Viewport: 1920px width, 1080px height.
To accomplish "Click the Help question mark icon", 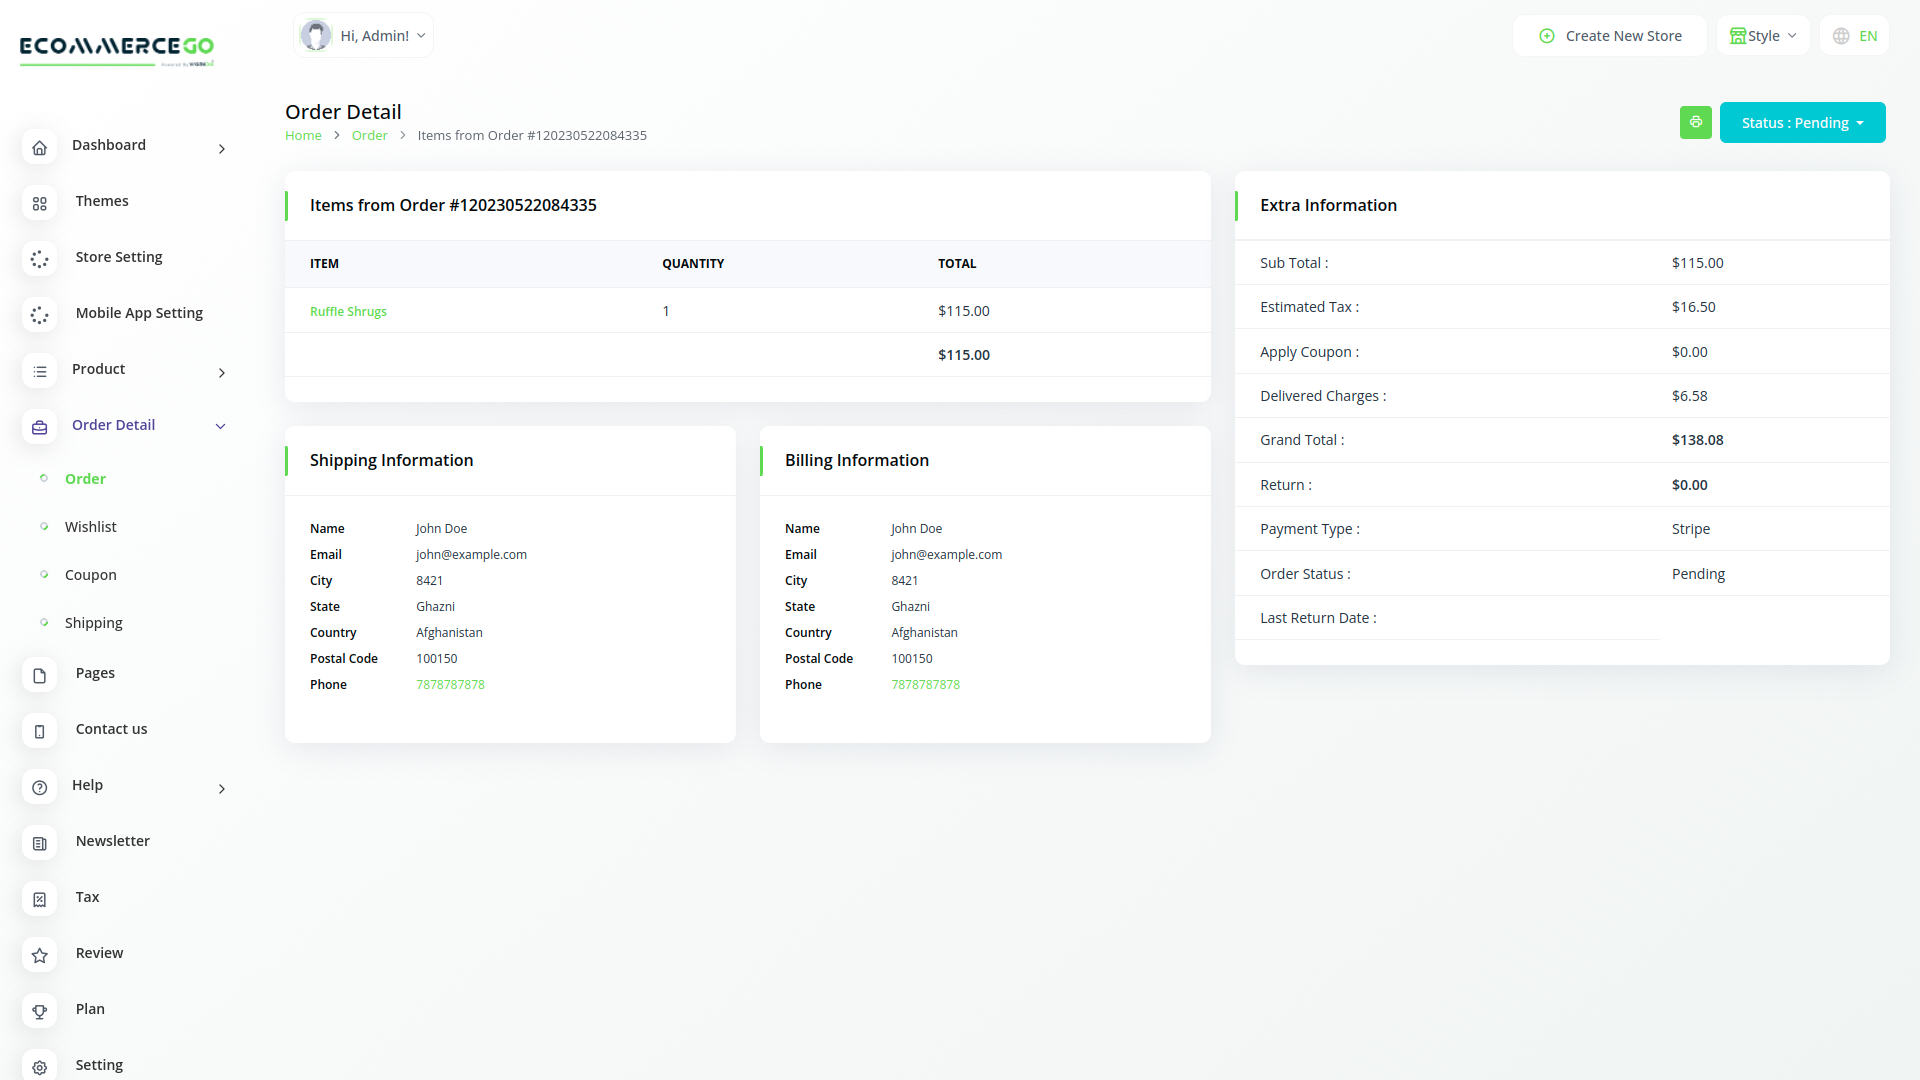I will (x=39, y=788).
